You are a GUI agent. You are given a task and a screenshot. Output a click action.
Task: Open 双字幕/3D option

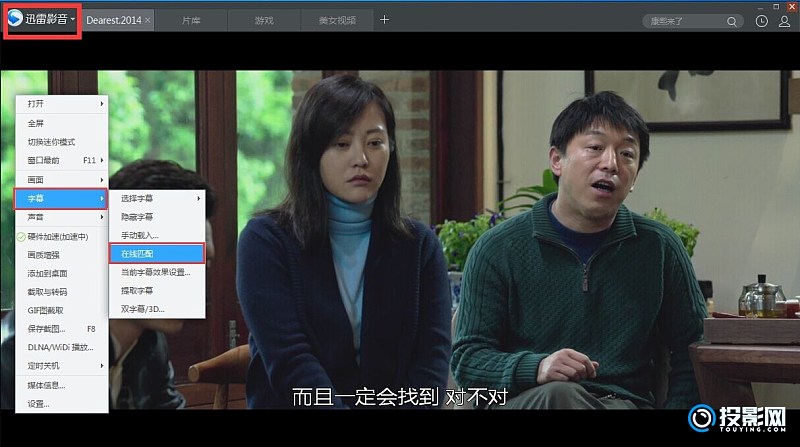(x=157, y=309)
